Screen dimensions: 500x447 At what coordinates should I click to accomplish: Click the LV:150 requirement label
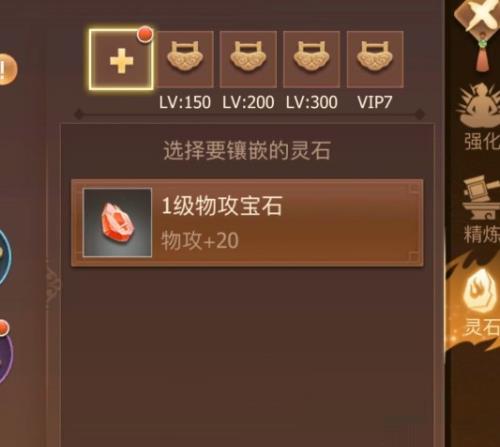pyautogui.click(x=185, y=102)
